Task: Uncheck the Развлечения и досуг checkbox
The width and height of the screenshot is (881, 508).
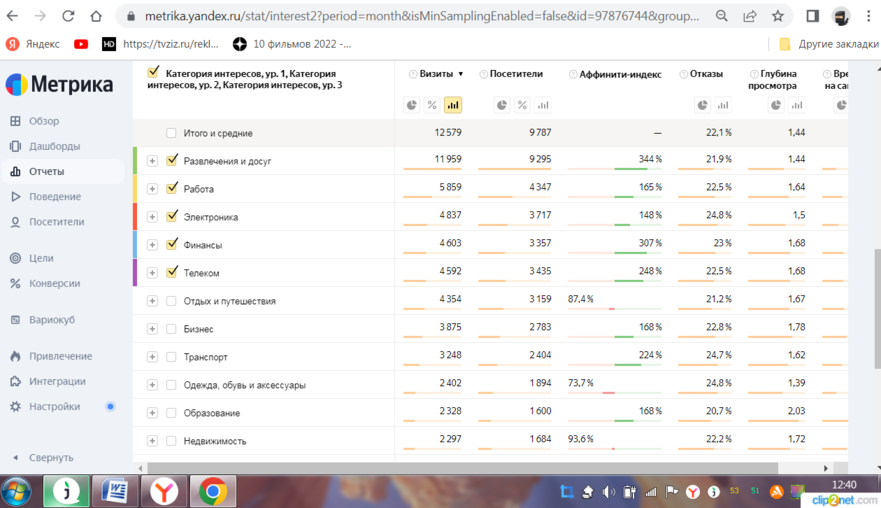Action: coord(172,160)
